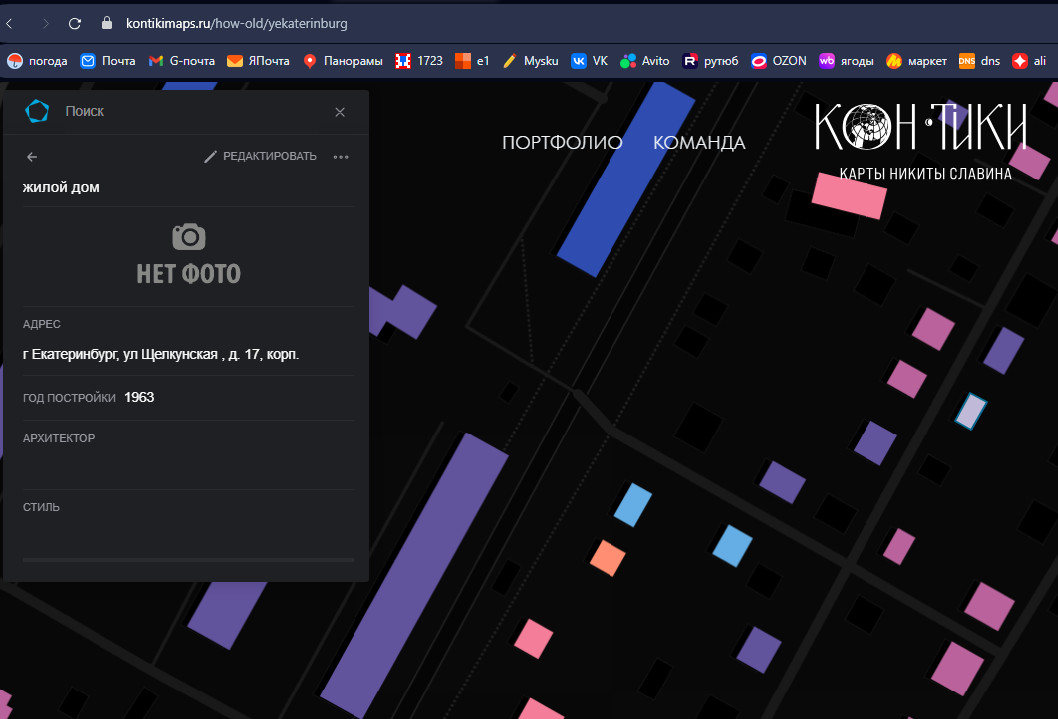Viewport: 1058px width, 719px height.
Task: Close the Поиск search panel
Action: (x=340, y=112)
